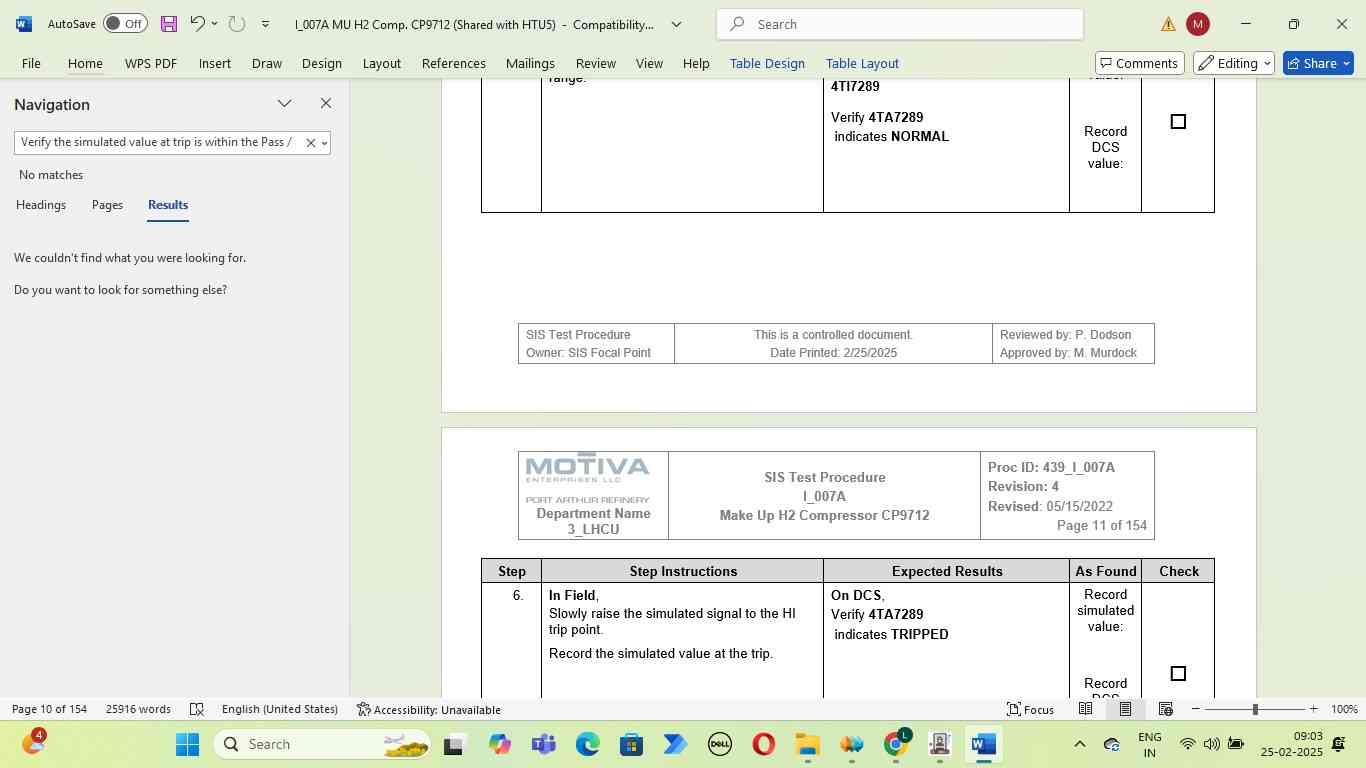Open Google Chrome from taskbar
The width and height of the screenshot is (1366, 768).
tap(896, 744)
